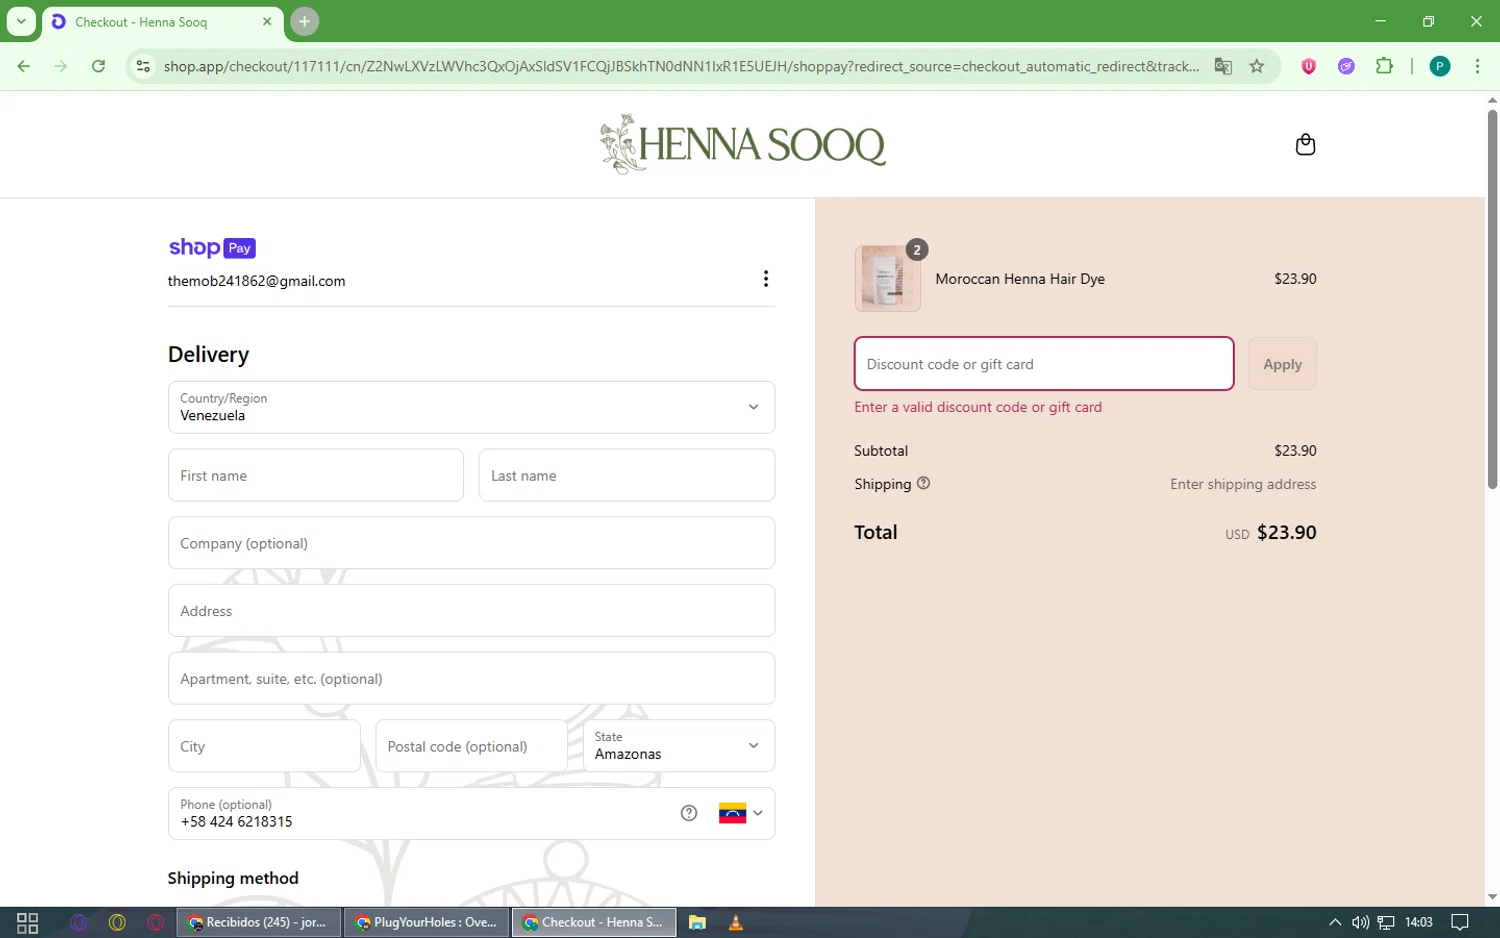The image size is (1500, 938).
Task: Open the taskbar task view icon
Action: pos(28,922)
